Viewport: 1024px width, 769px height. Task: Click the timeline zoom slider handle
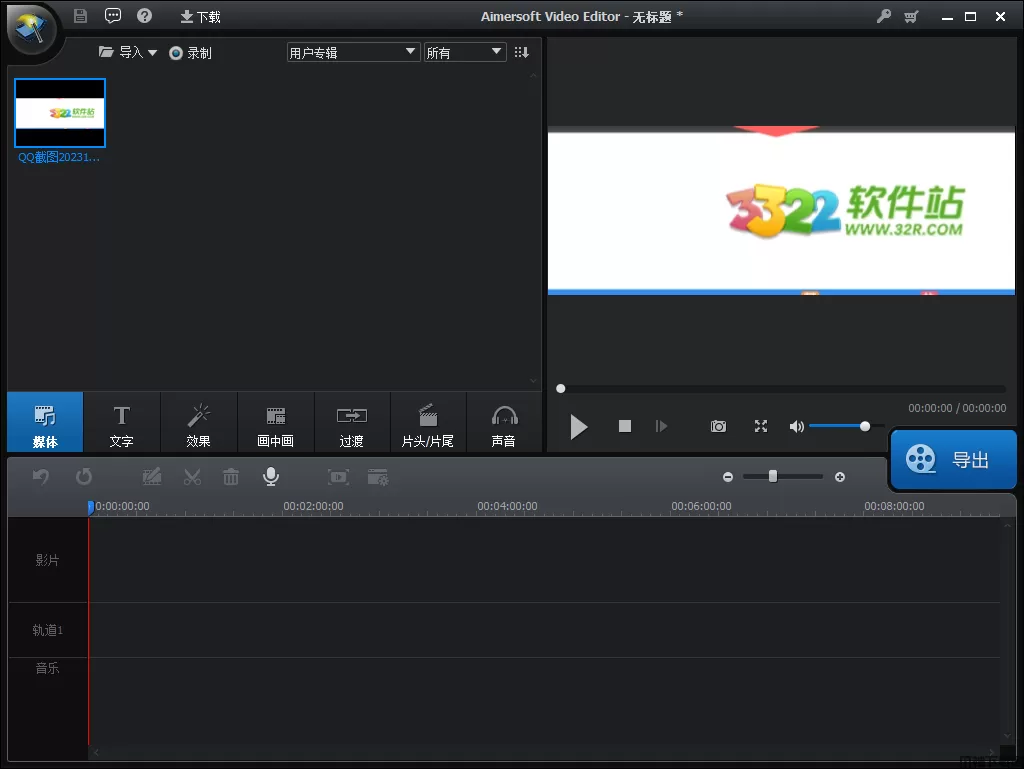[773, 477]
